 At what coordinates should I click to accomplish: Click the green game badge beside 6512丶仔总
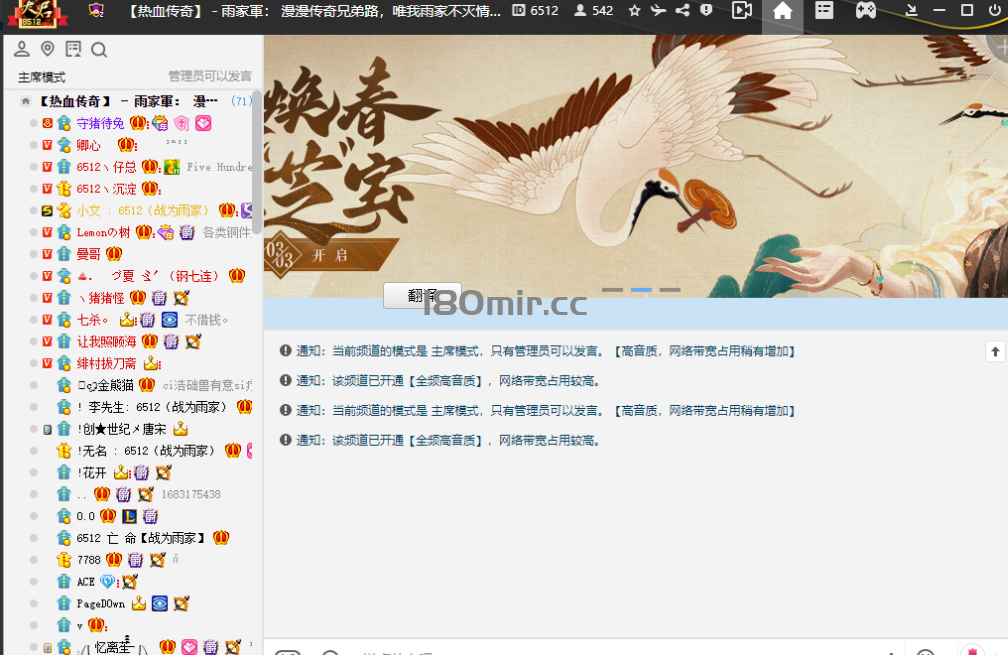(172, 167)
